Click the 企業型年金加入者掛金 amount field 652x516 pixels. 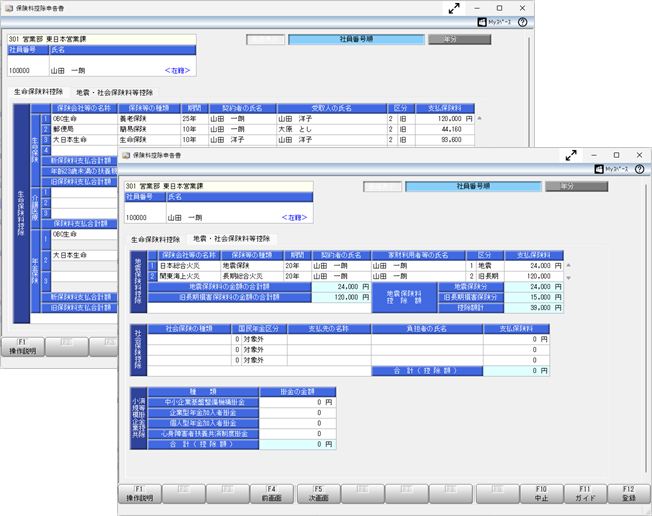297,413
